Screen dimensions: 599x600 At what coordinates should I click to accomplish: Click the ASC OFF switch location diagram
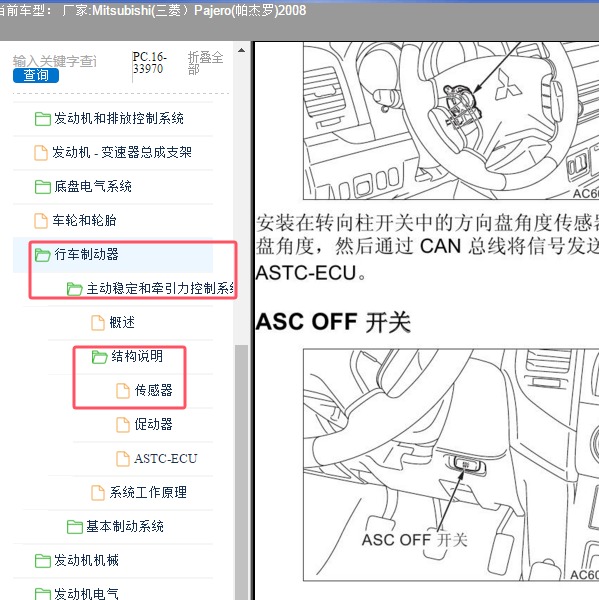[x=451, y=465]
